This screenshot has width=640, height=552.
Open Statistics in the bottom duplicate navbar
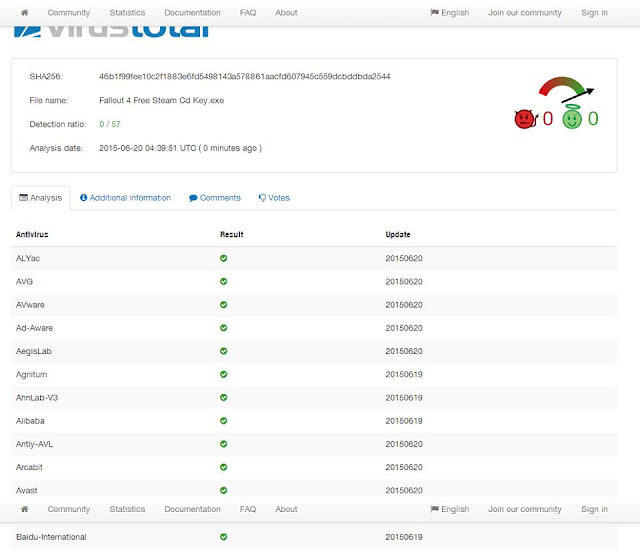point(127,509)
